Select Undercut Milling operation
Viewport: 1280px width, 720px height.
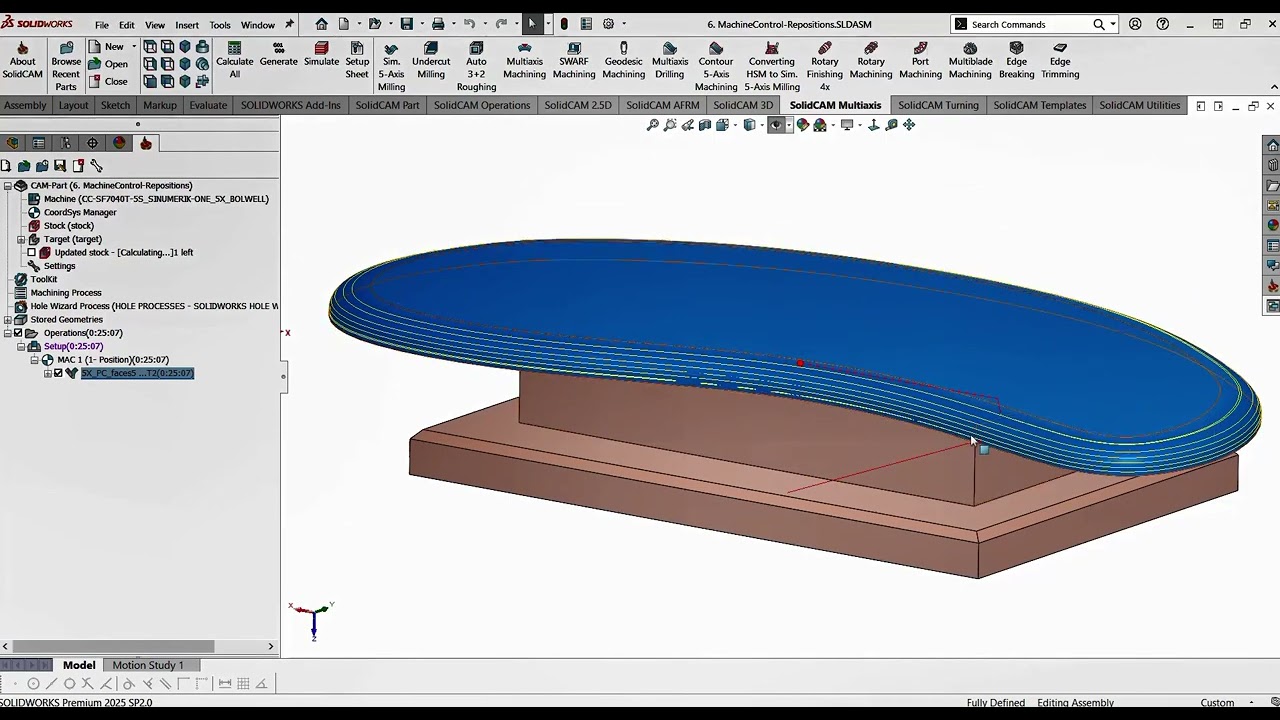pyautogui.click(x=431, y=61)
